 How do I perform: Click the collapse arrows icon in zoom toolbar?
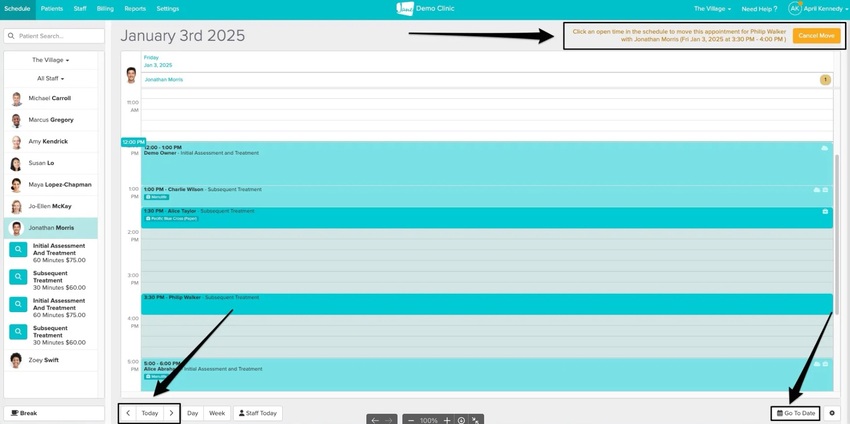pos(475,420)
